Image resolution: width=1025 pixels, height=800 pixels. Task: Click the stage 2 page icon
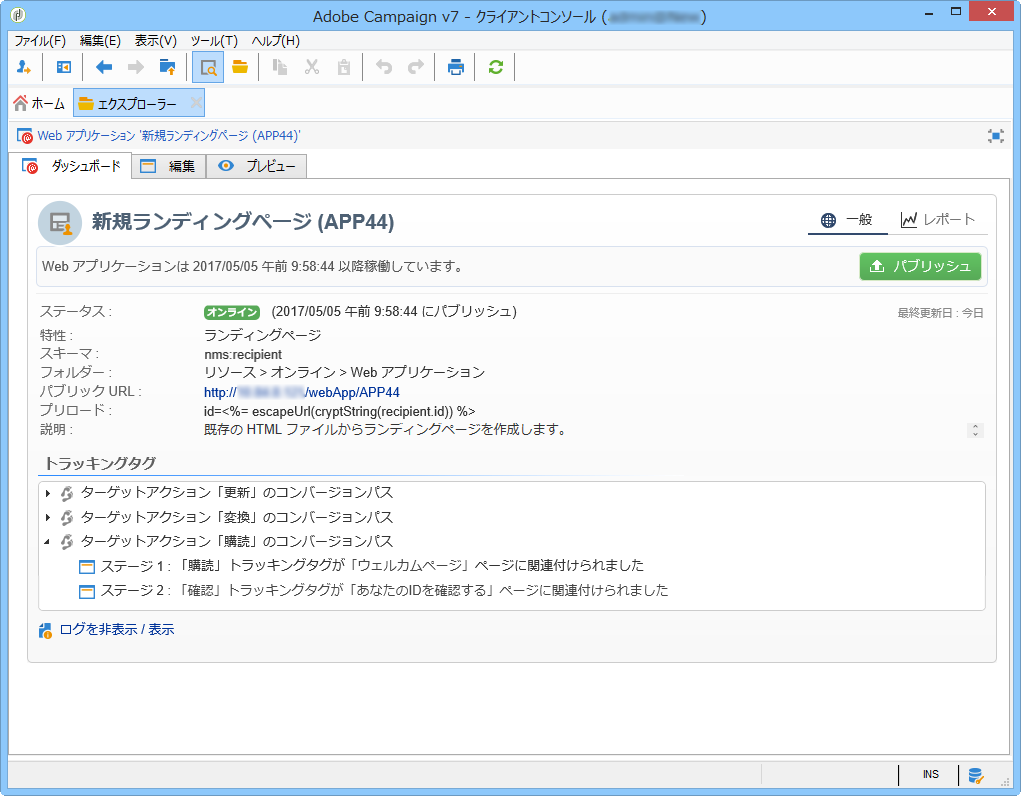[x=87, y=592]
